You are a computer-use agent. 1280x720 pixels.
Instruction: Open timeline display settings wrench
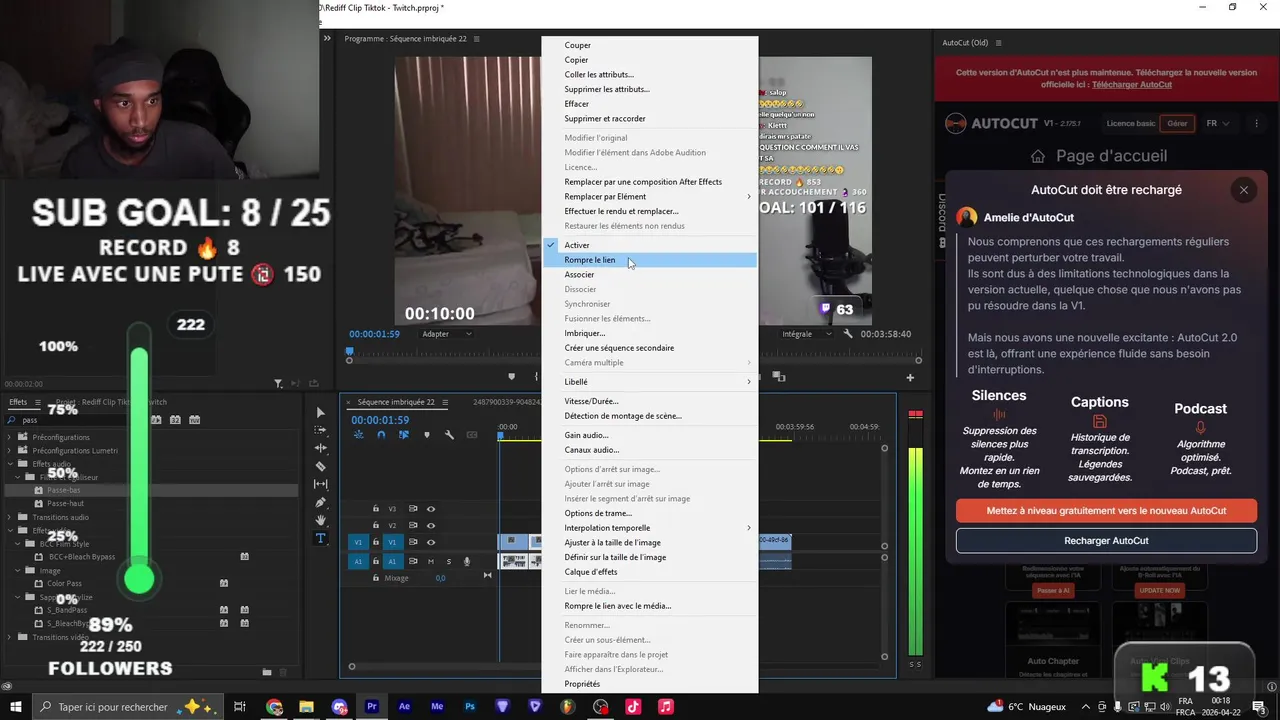[449, 435]
